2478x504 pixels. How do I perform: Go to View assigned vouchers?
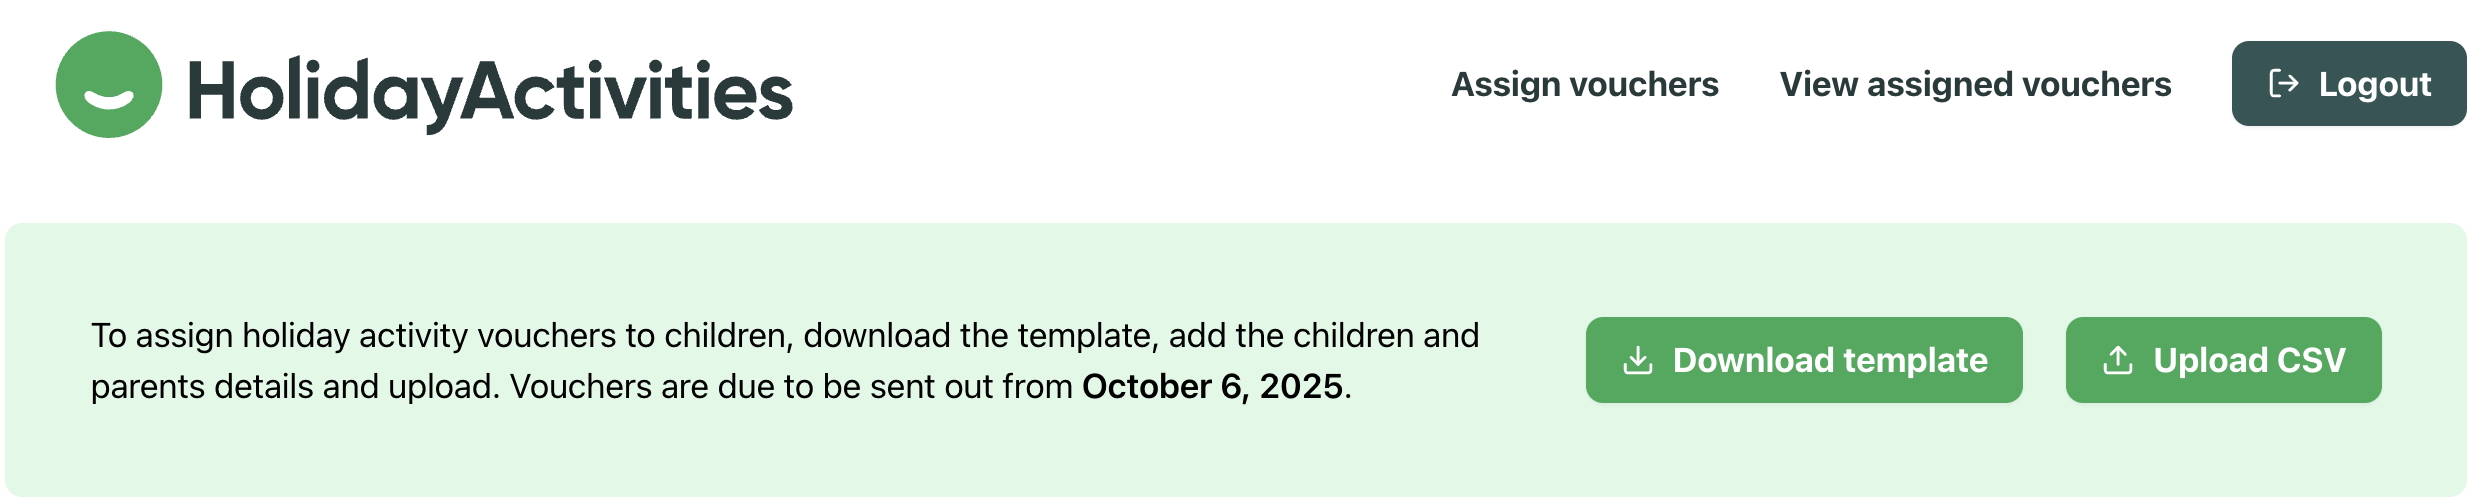tap(1975, 85)
